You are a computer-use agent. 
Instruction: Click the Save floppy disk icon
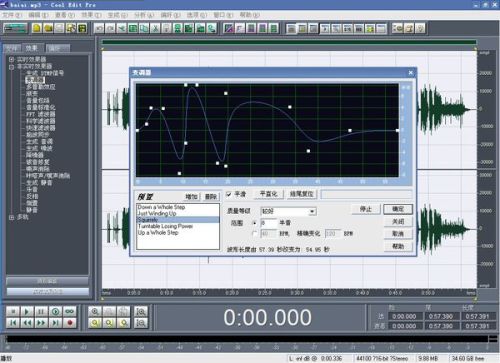click(x=82, y=28)
